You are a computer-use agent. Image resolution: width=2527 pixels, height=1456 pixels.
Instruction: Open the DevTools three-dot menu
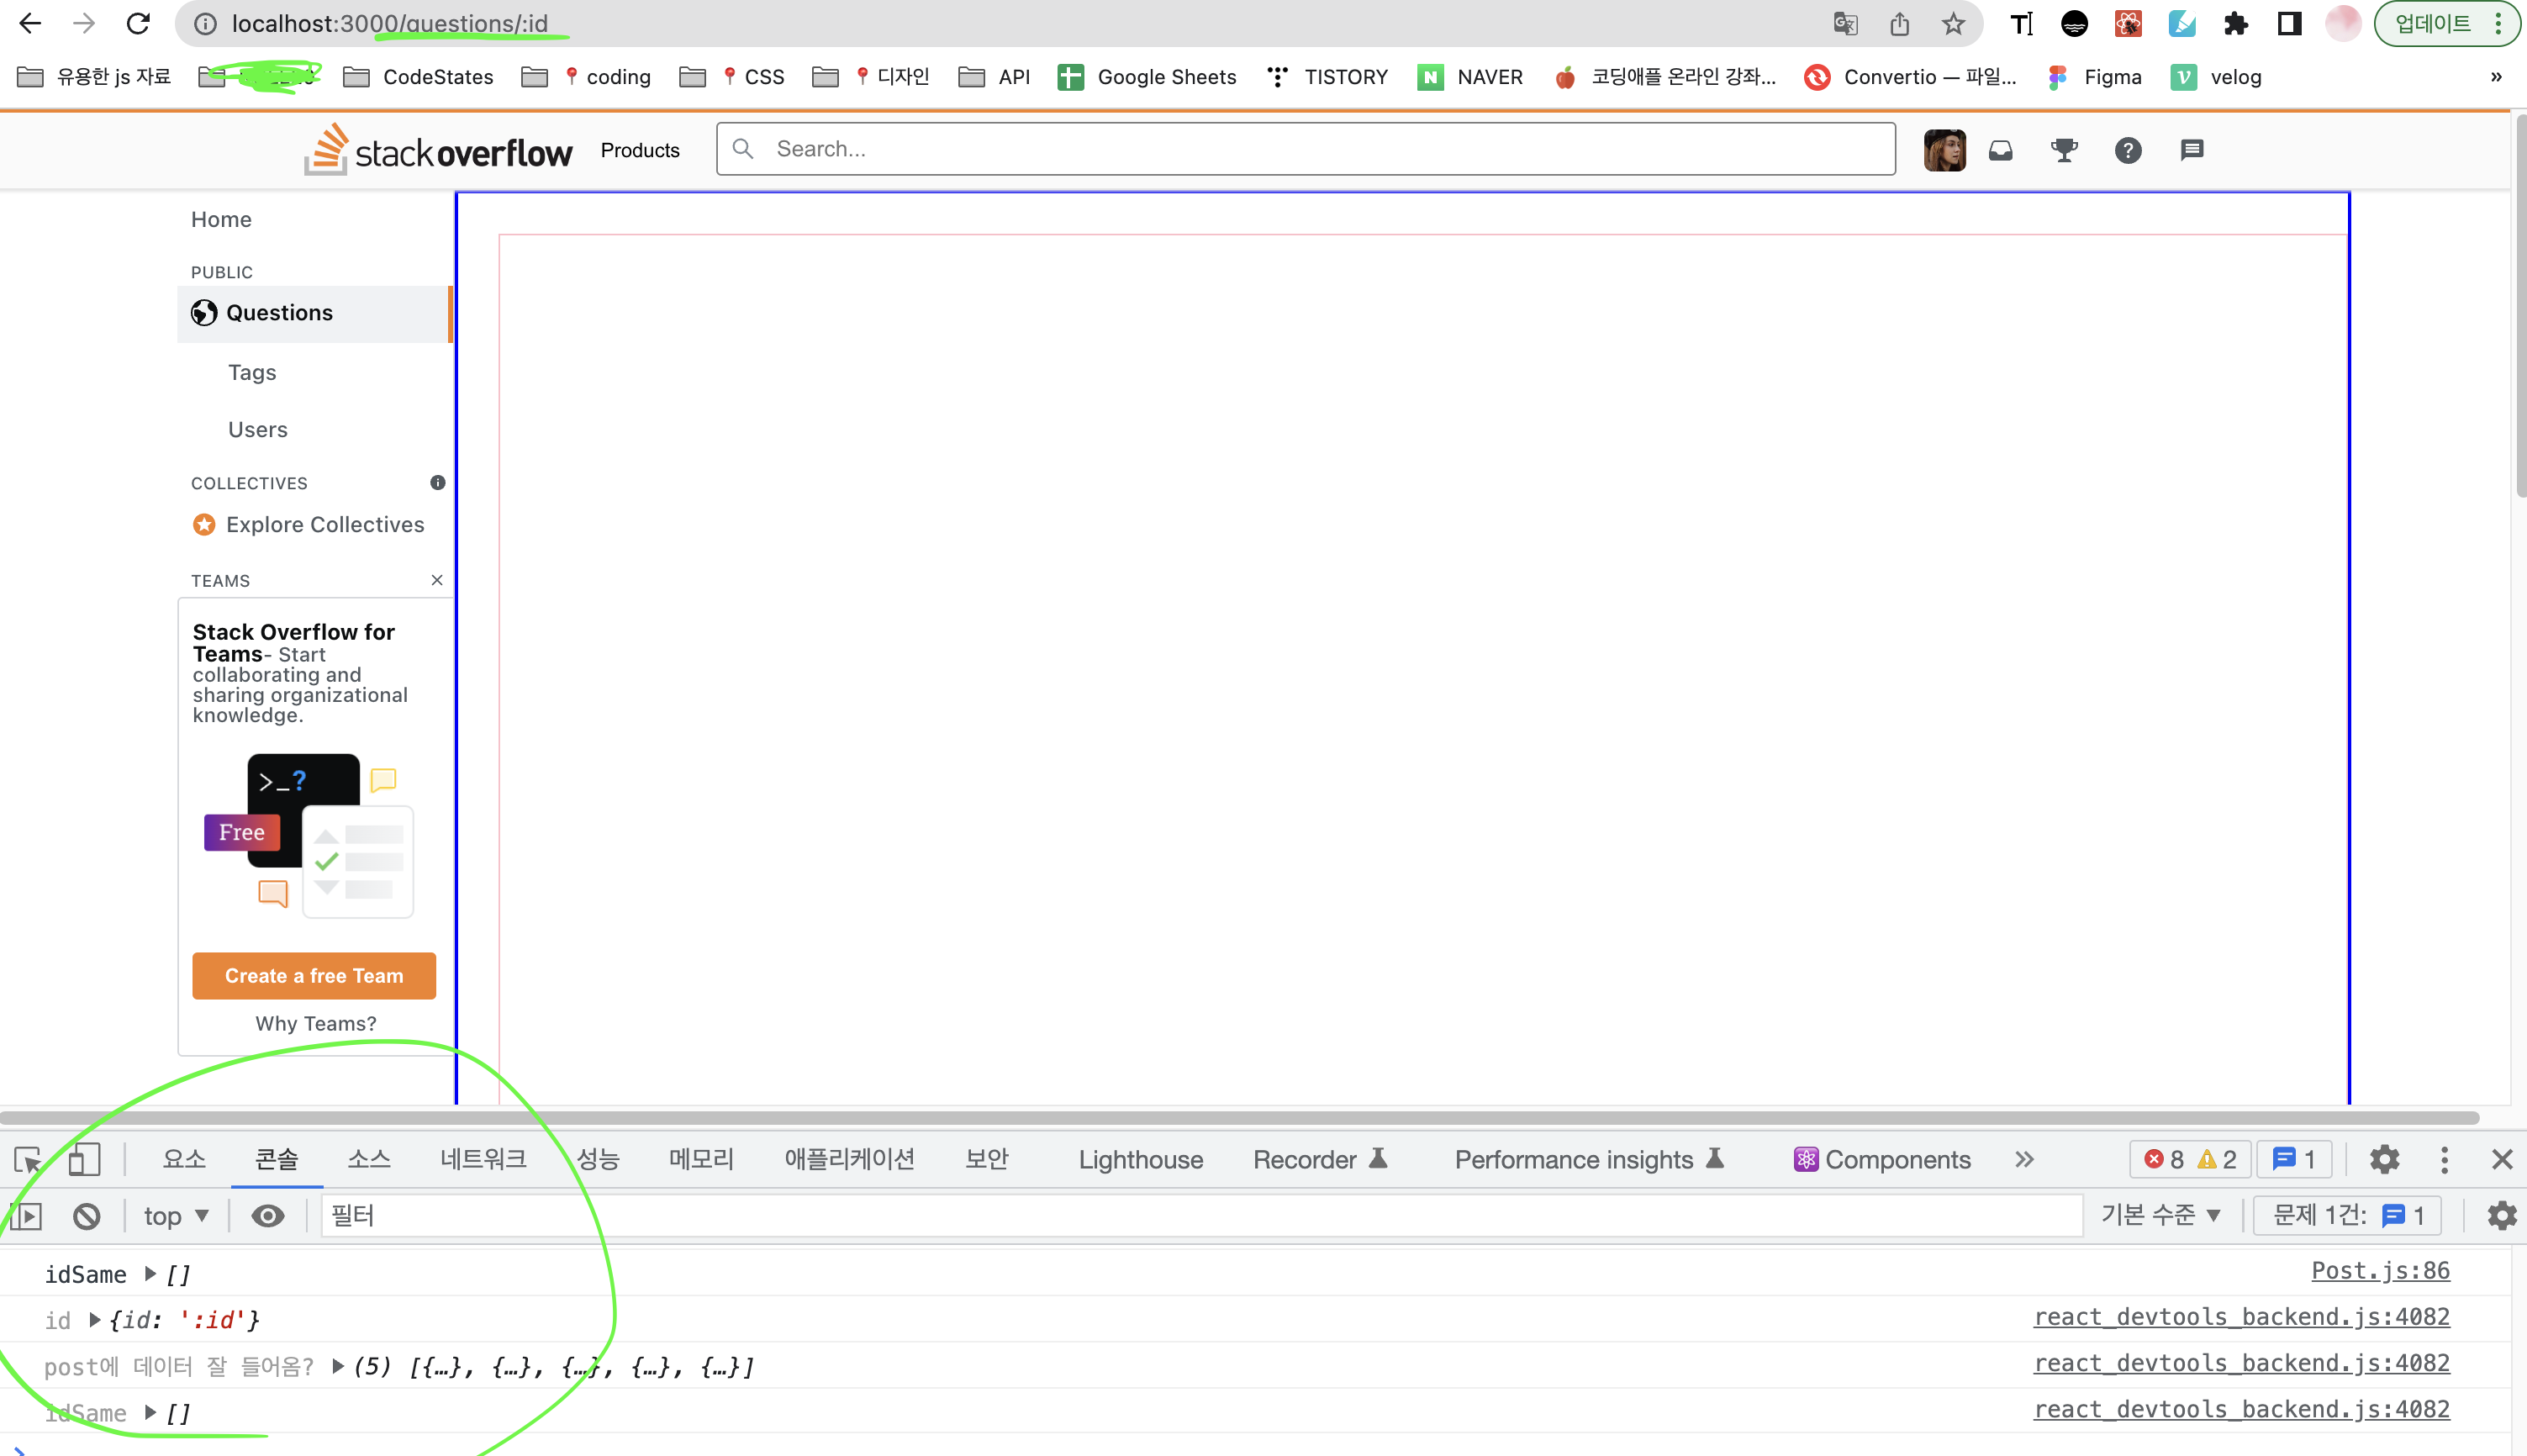(2444, 1159)
